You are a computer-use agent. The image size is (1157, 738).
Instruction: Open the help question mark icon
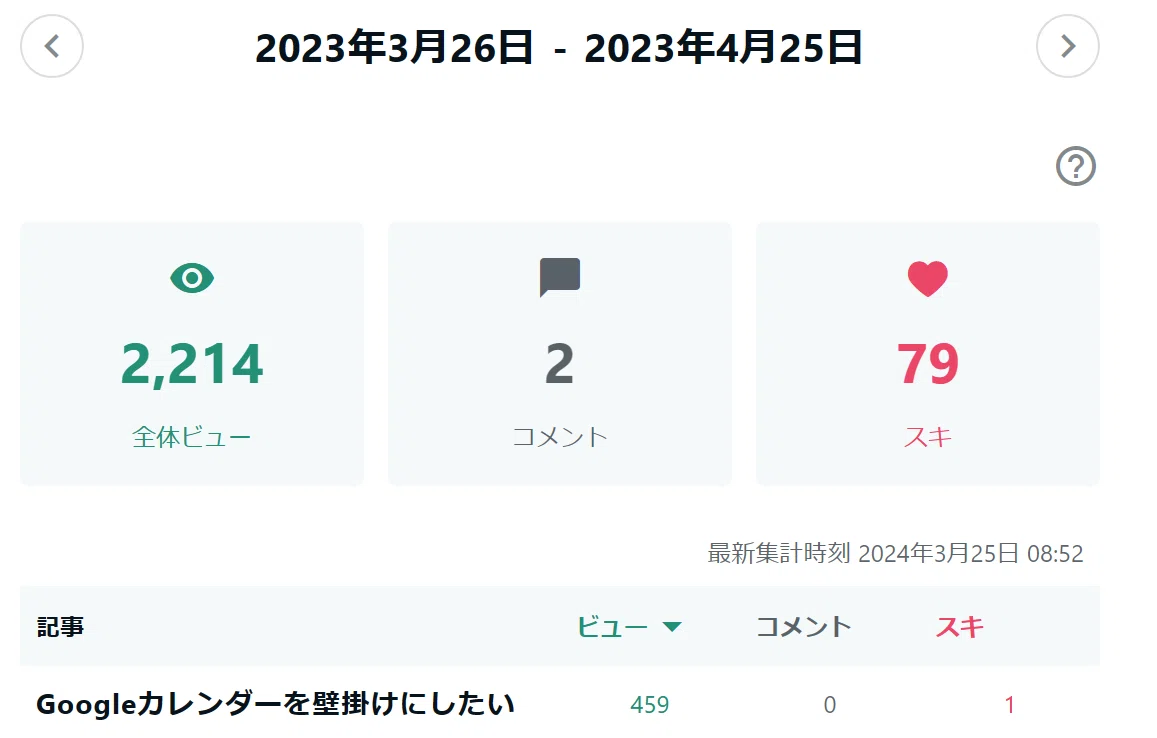1076,166
